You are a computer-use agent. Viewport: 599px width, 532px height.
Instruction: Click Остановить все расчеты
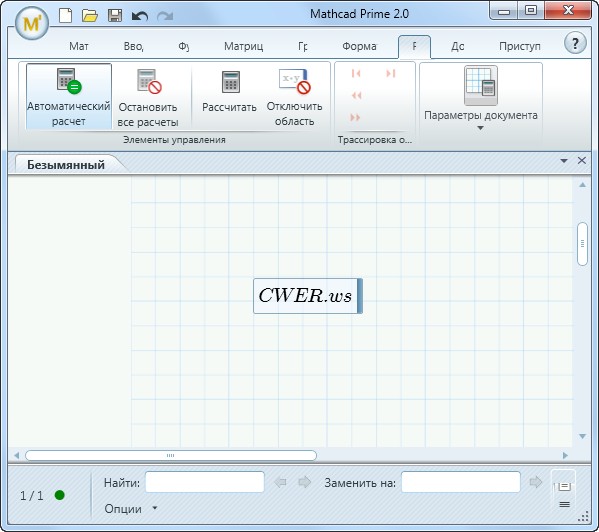click(x=148, y=98)
